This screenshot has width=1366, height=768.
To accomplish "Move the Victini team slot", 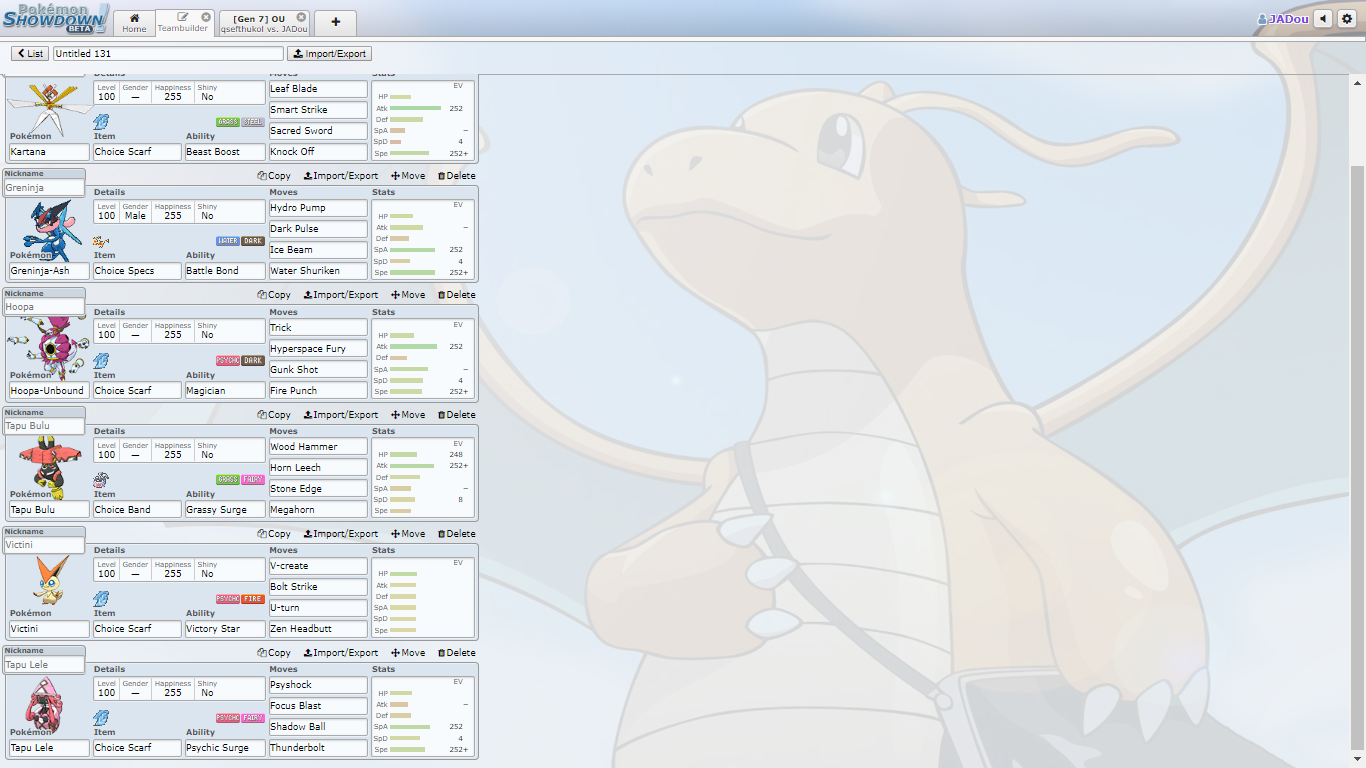I will pos(408,534).
